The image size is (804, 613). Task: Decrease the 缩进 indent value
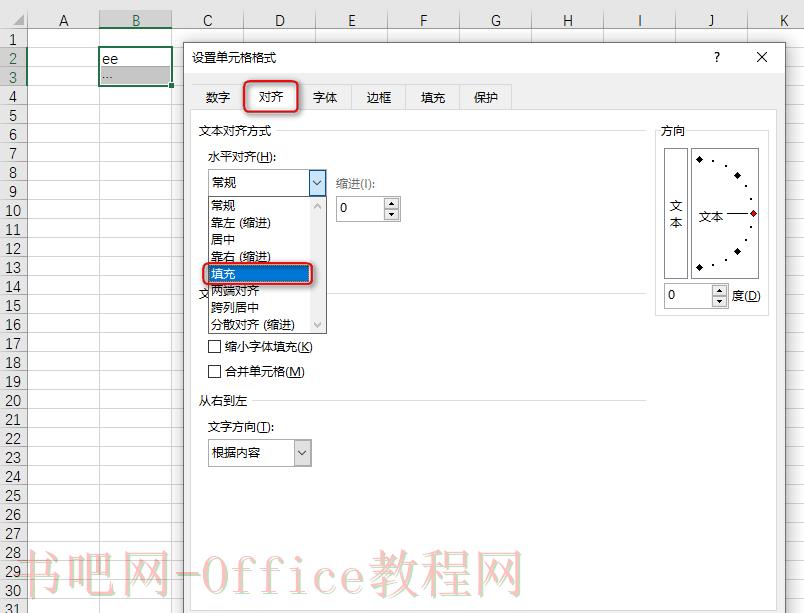point(392,214)
